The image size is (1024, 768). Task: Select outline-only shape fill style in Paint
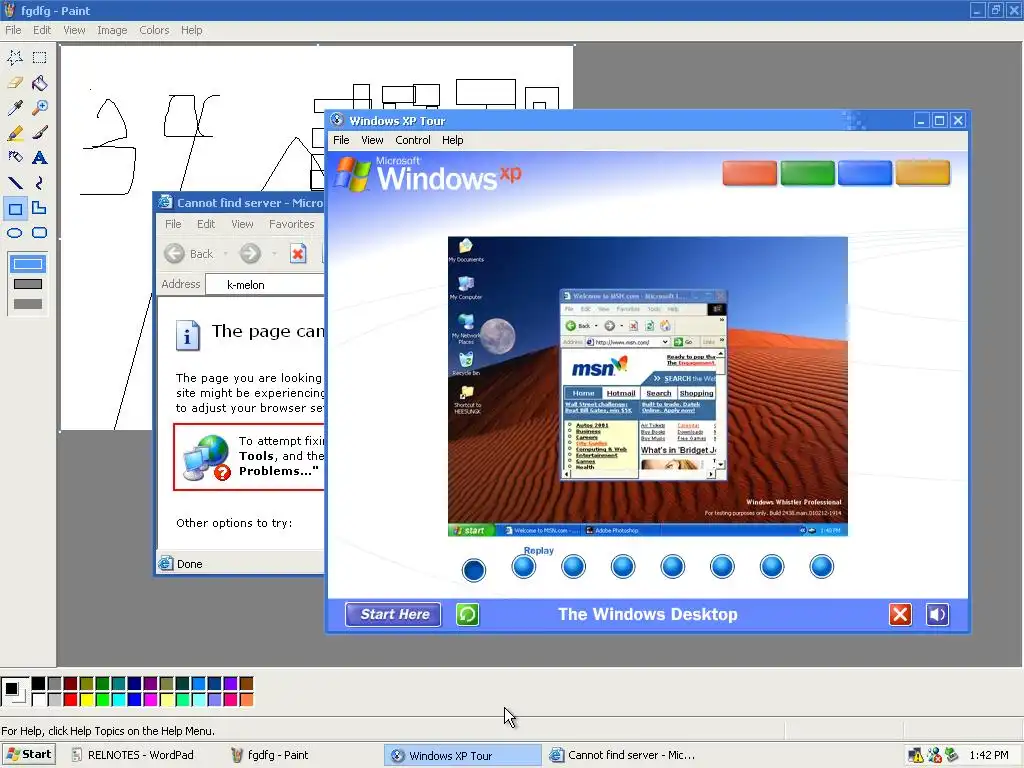27,264
